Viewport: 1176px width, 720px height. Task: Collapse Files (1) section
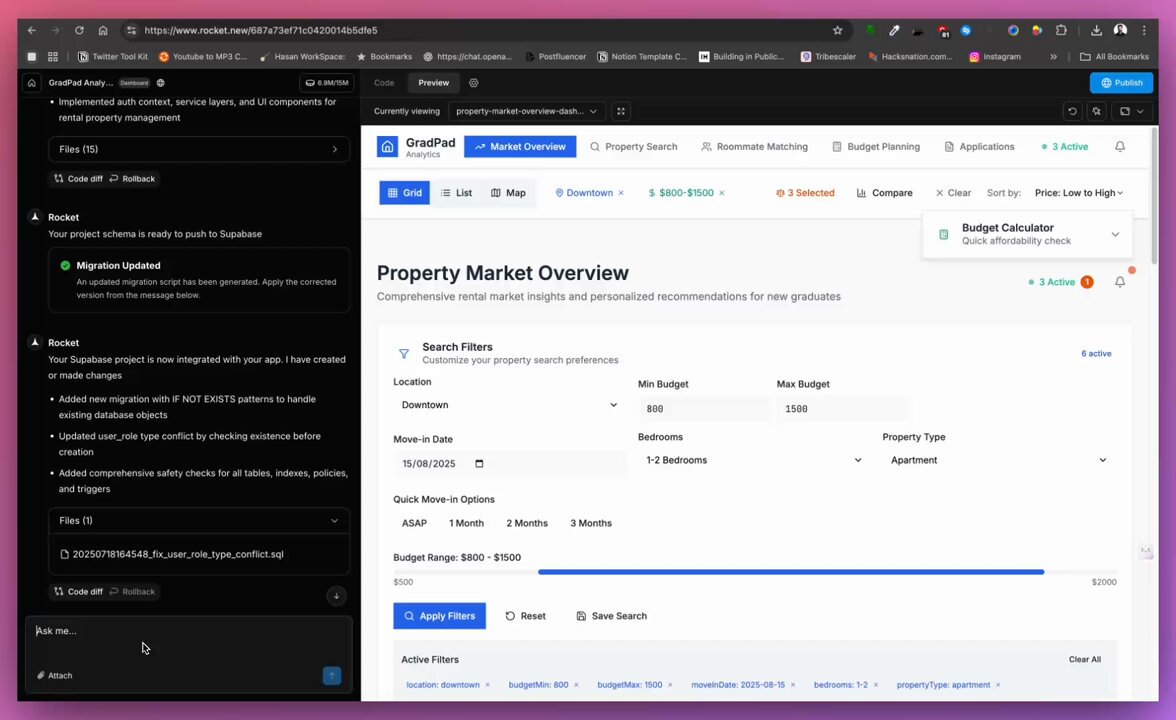(199, 520)
